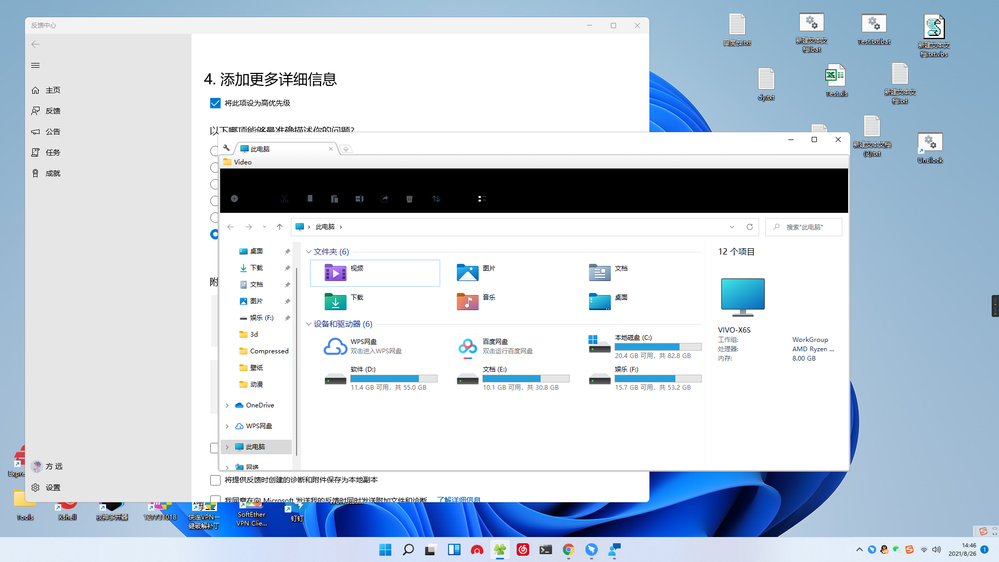Click the rename icon in the explorer toolbar

[x=359, y=199]
